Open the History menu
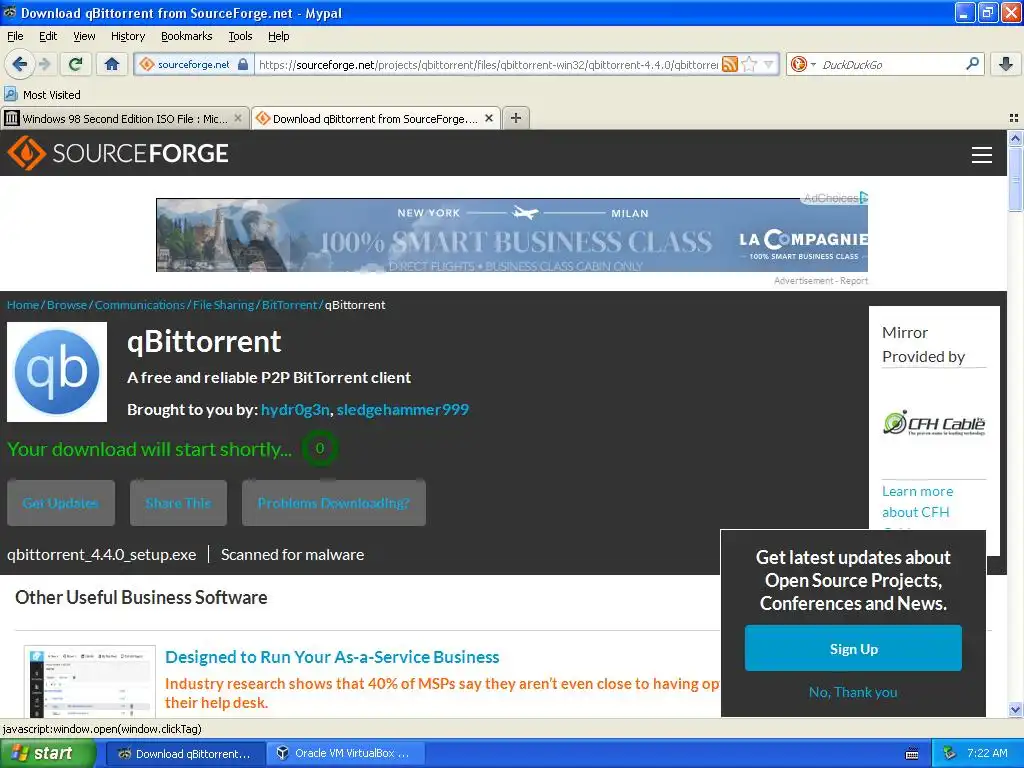1024x768 pixels. [128, 36]
